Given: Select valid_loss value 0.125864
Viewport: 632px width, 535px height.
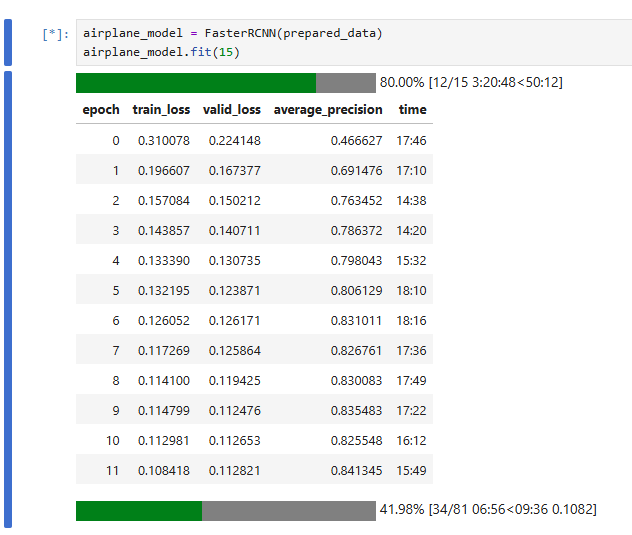Looking at the screenshot, I should tap(235, 351).
